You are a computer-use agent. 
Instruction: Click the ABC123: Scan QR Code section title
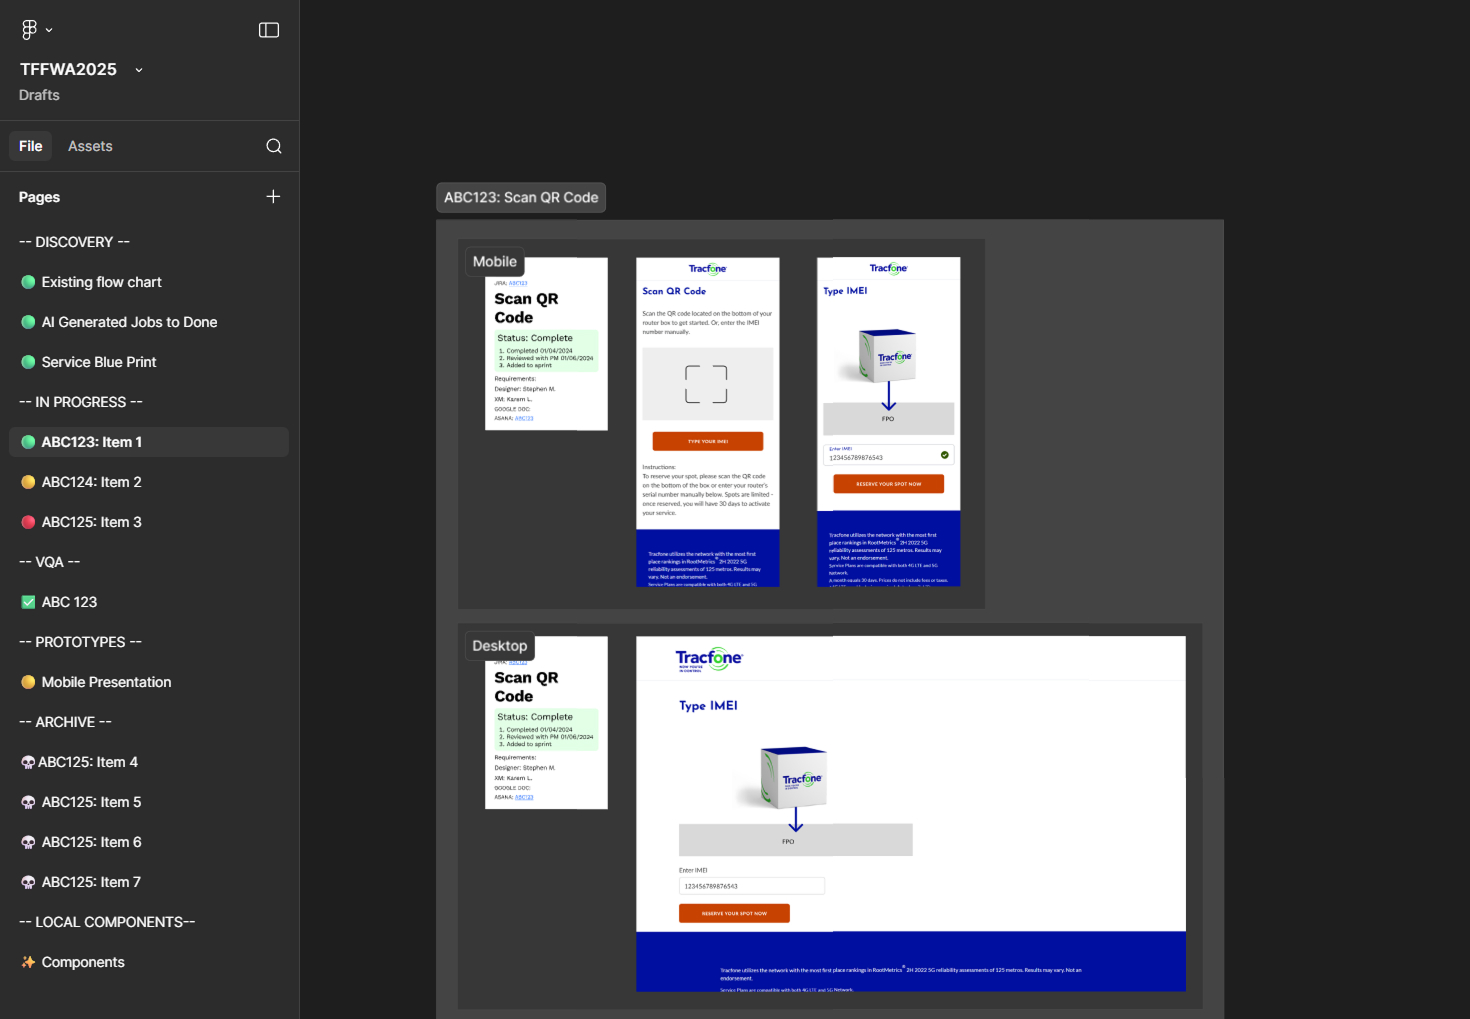(521, 197)
